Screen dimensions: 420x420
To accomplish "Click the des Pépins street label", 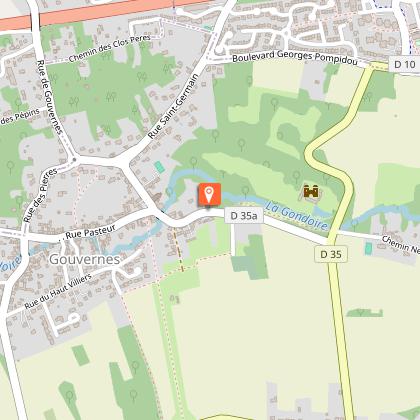I will click(20, 117).
